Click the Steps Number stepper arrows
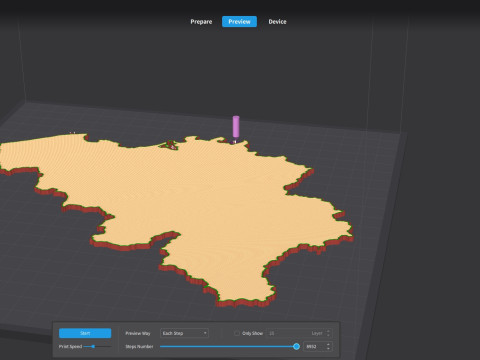480x360 pixels. coord(328,346)
